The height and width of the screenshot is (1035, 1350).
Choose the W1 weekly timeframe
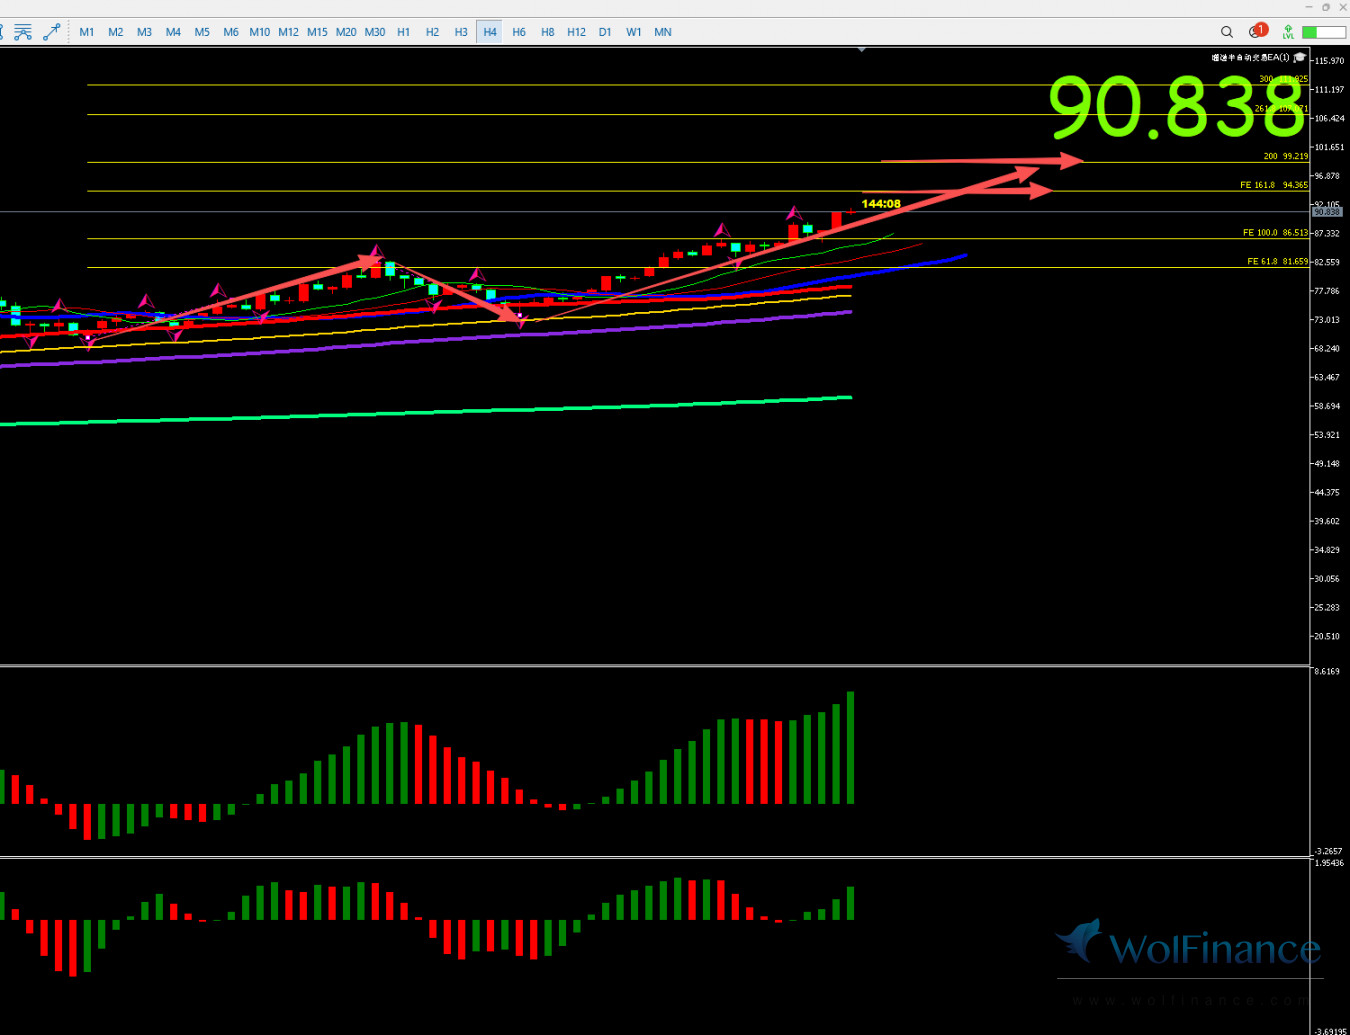[634, 32]
